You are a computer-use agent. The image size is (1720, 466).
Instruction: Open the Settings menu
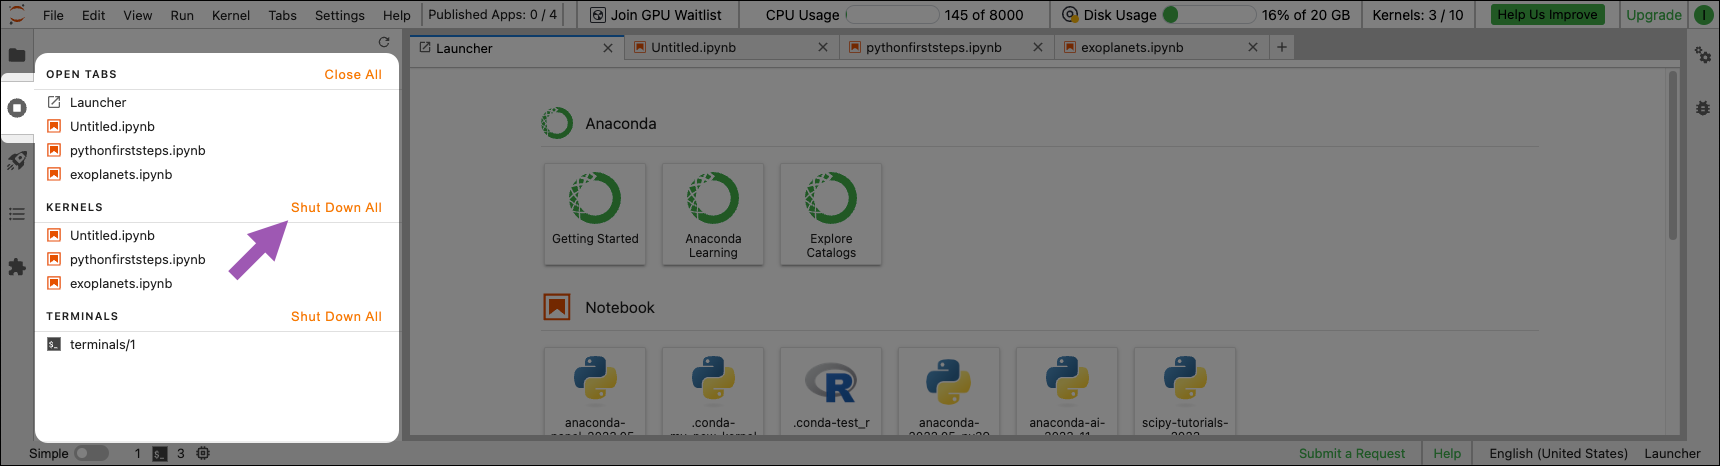[340, 15]
